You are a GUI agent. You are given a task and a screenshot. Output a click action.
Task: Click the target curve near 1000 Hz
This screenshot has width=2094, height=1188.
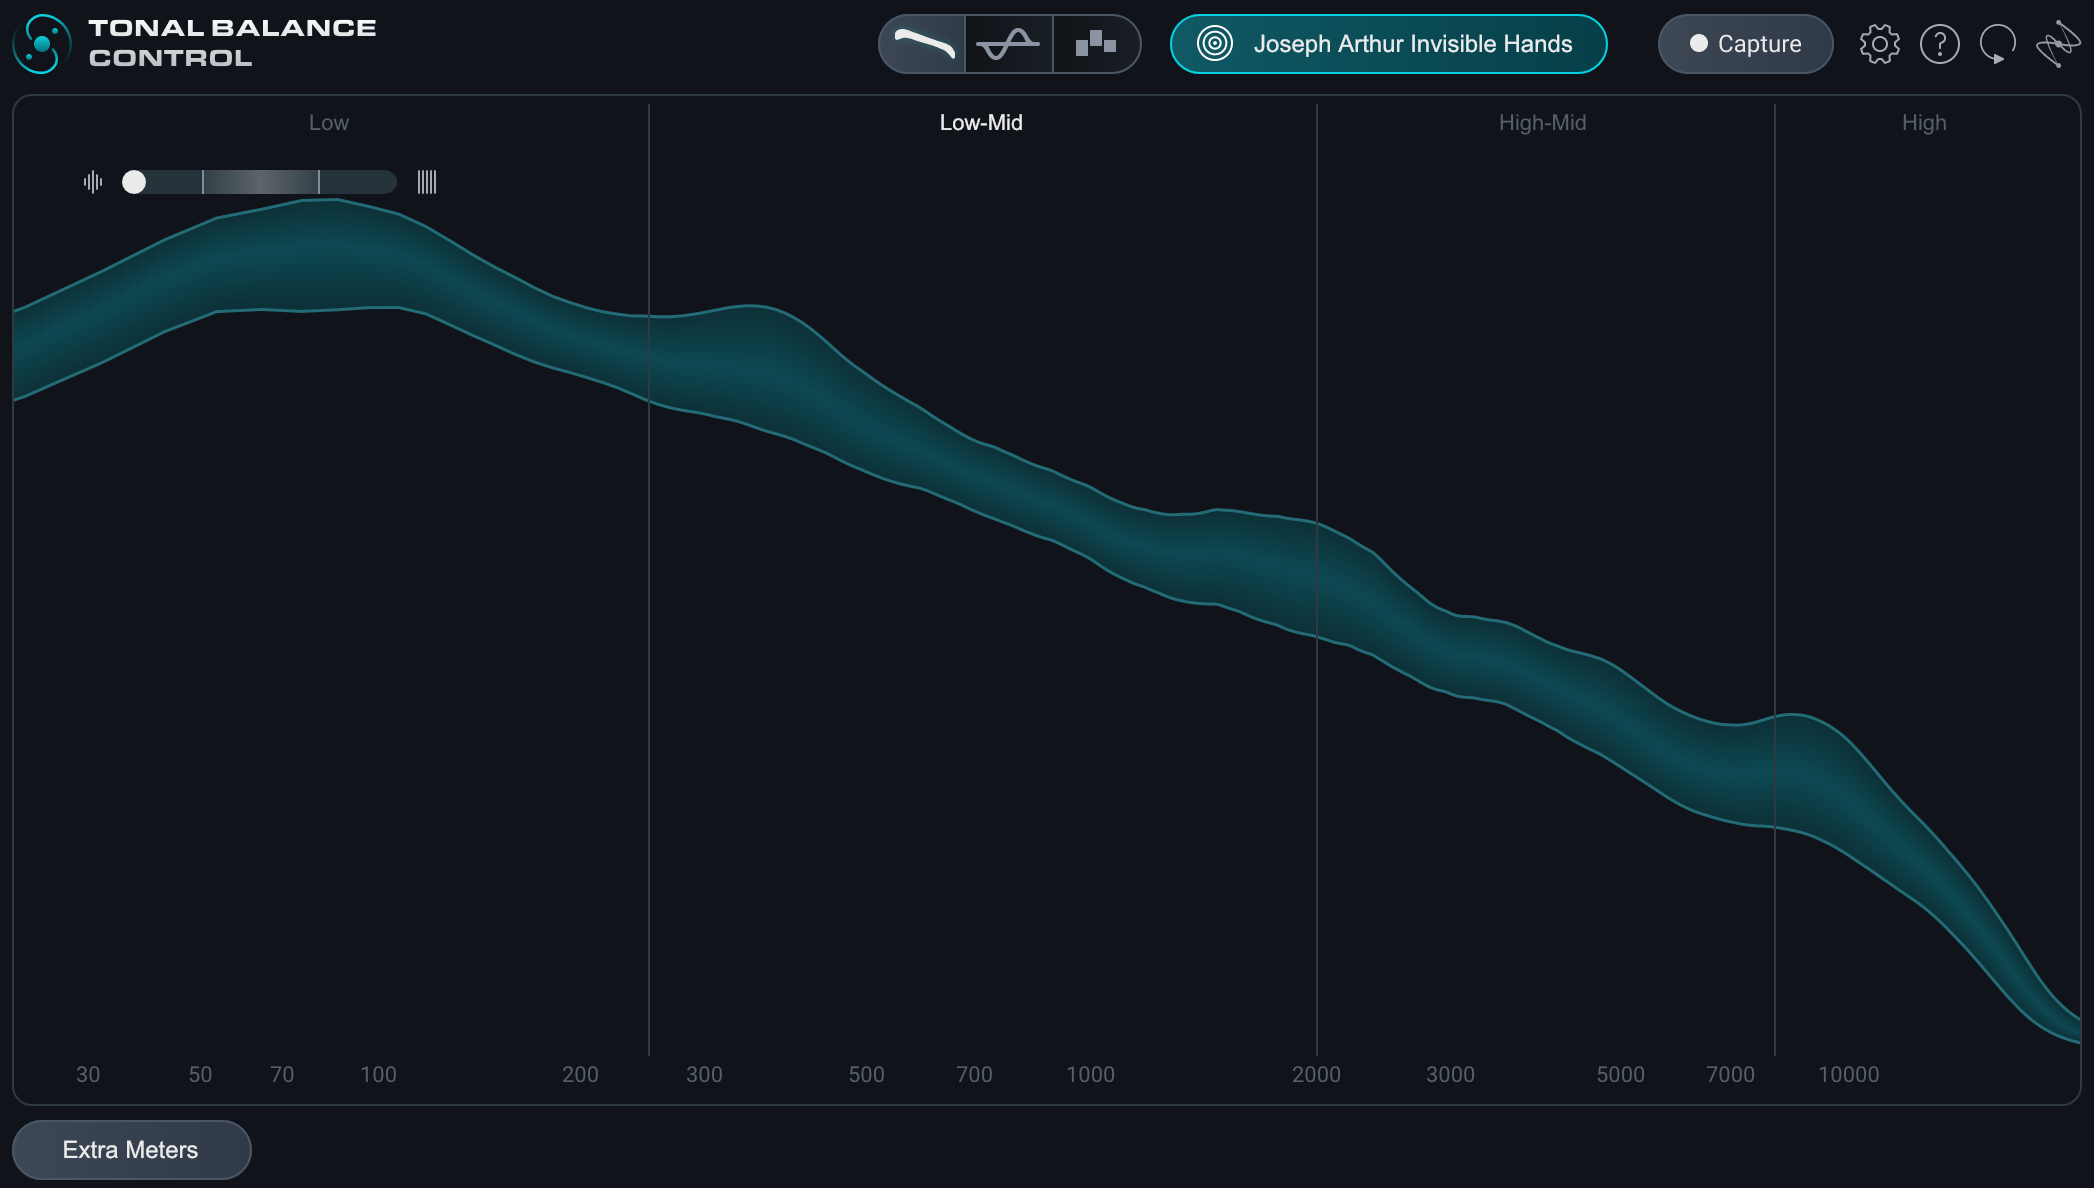point(1090,522)
